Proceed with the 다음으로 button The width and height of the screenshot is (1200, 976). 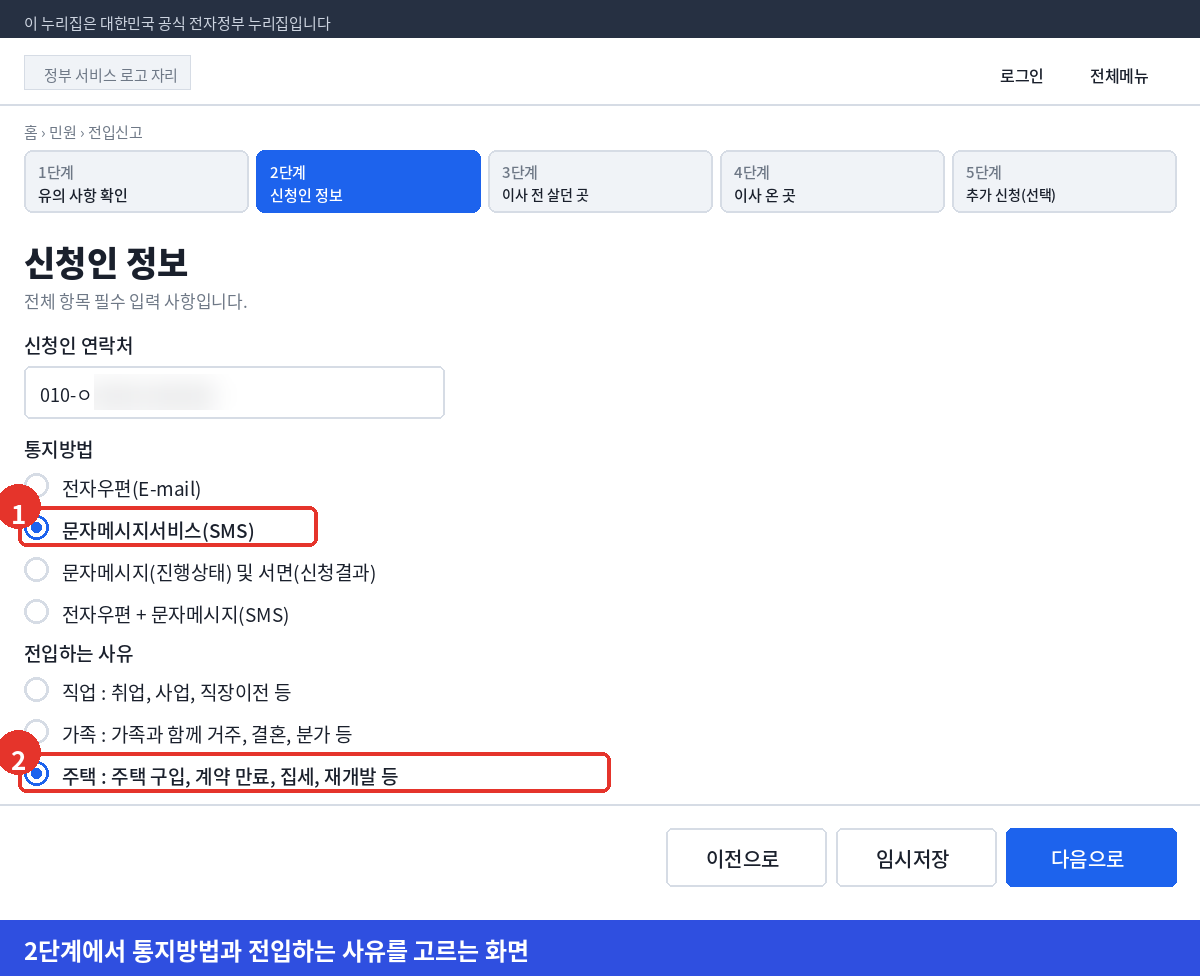point(1091,858)
